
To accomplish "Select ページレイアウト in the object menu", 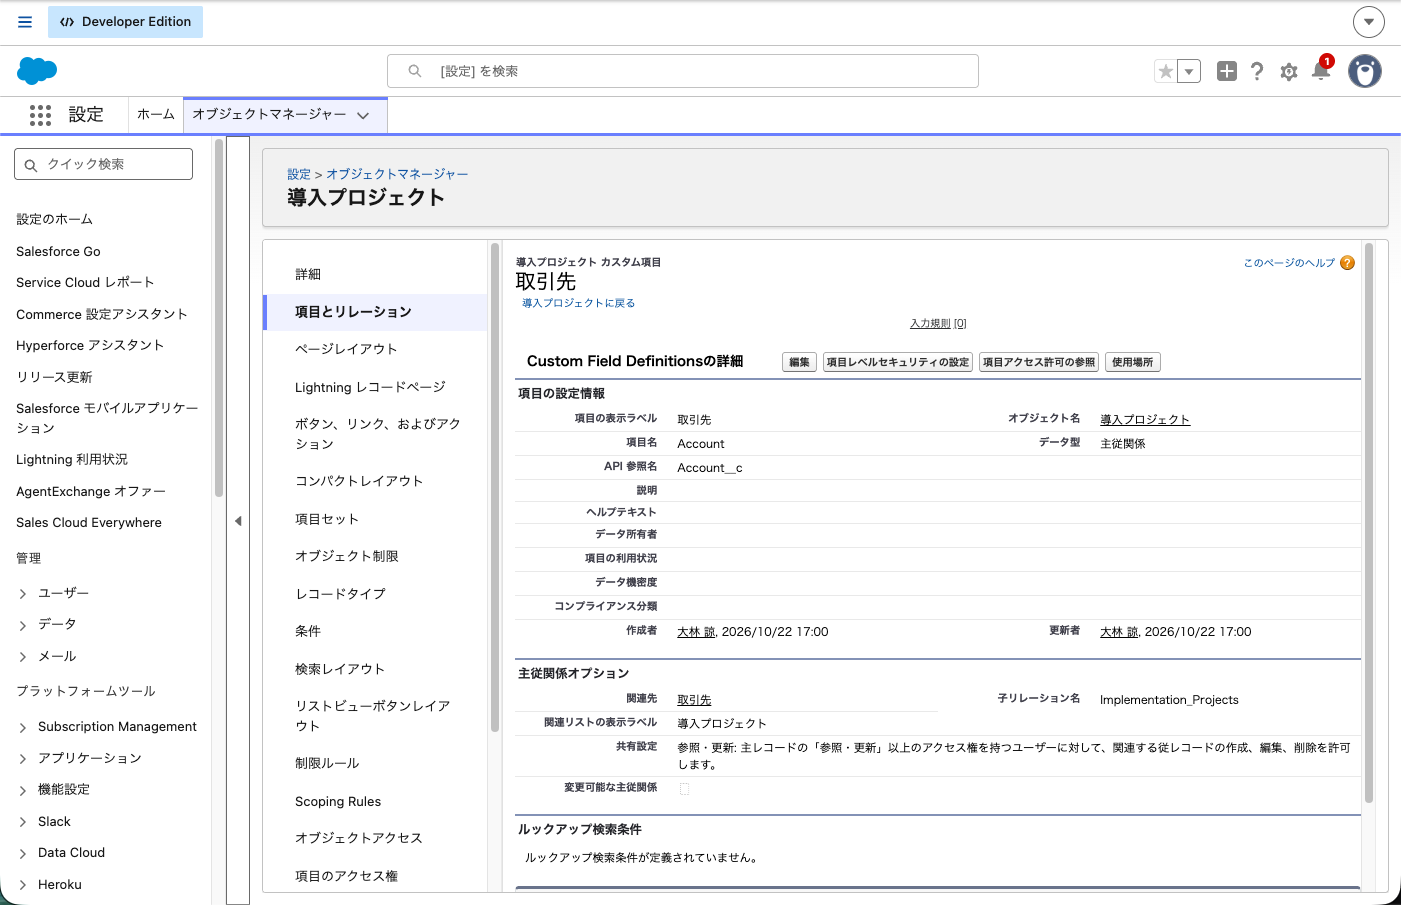I will pyautogui.click(x=346, y=349).
